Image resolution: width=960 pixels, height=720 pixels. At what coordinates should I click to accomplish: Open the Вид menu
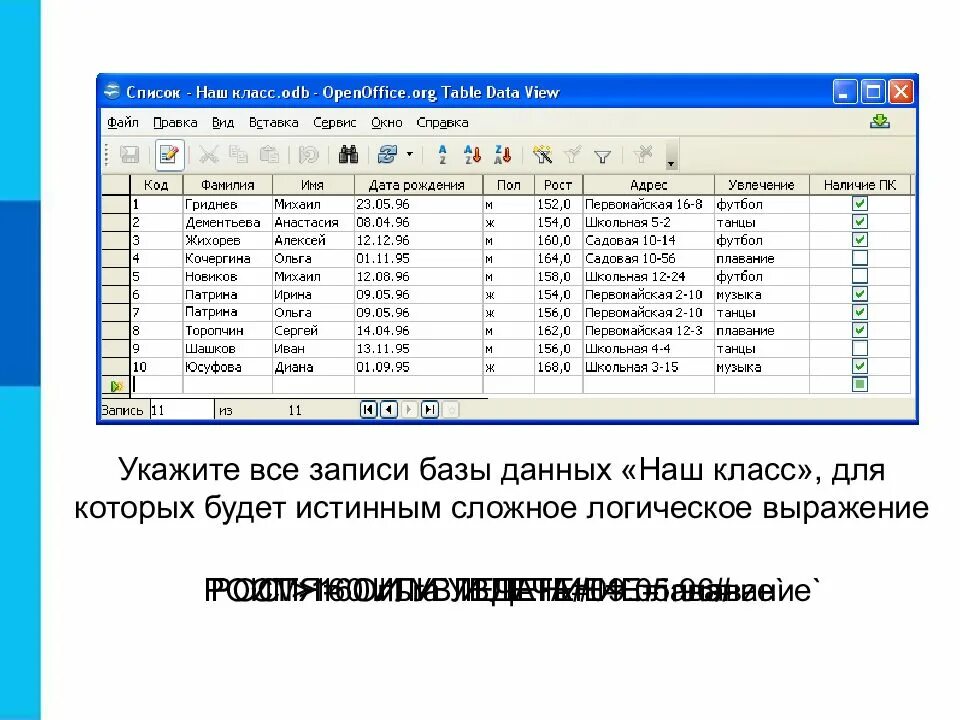(223, 122)
